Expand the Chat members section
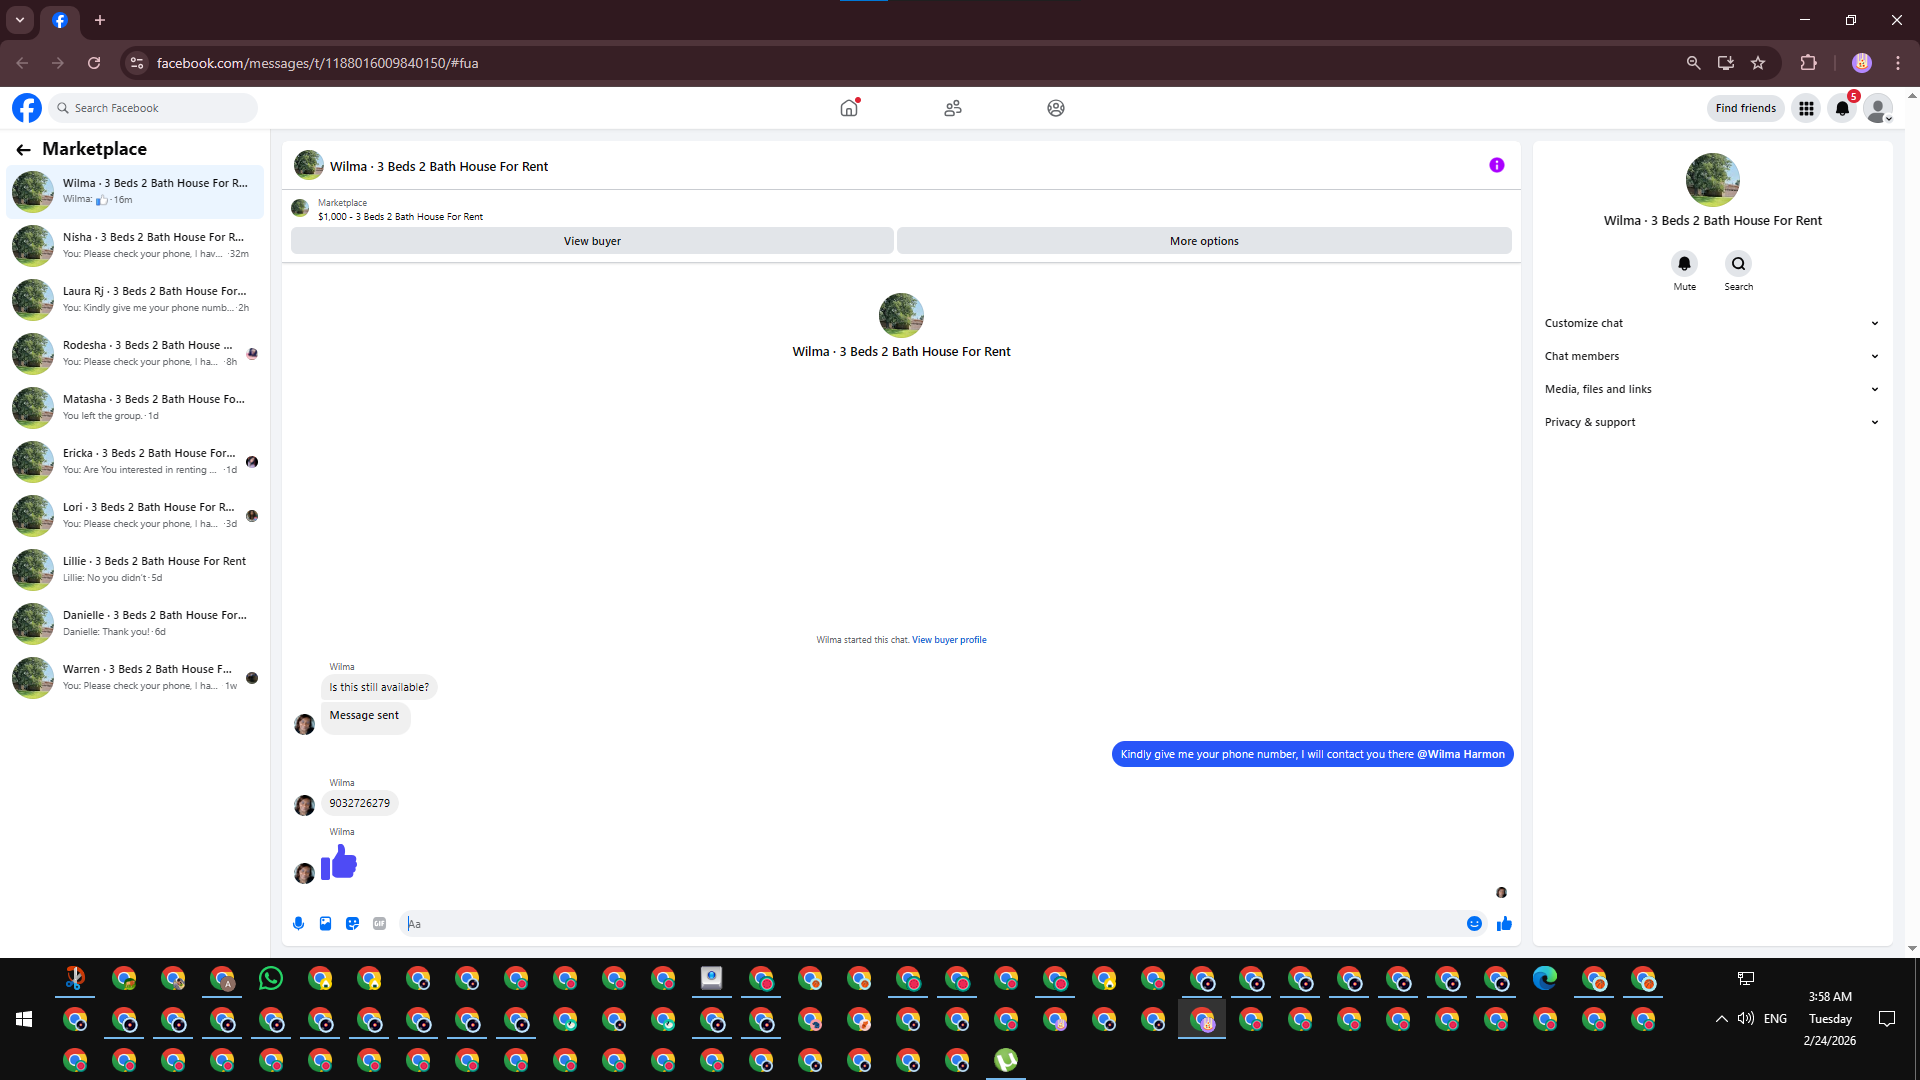This screenshot has width=1920, height=1080. [1711, 356]
